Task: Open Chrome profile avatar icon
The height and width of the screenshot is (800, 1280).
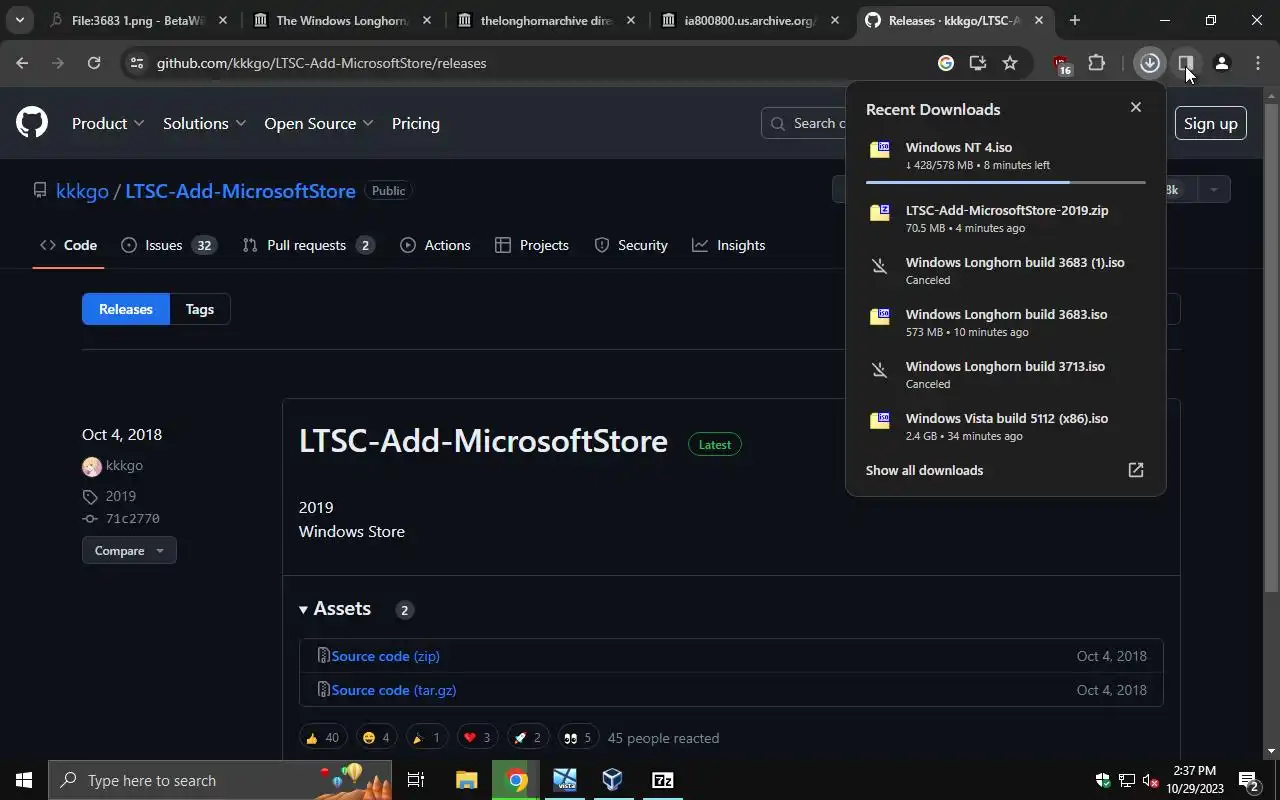Action: pyautogui.click(x=1221, y=63)
